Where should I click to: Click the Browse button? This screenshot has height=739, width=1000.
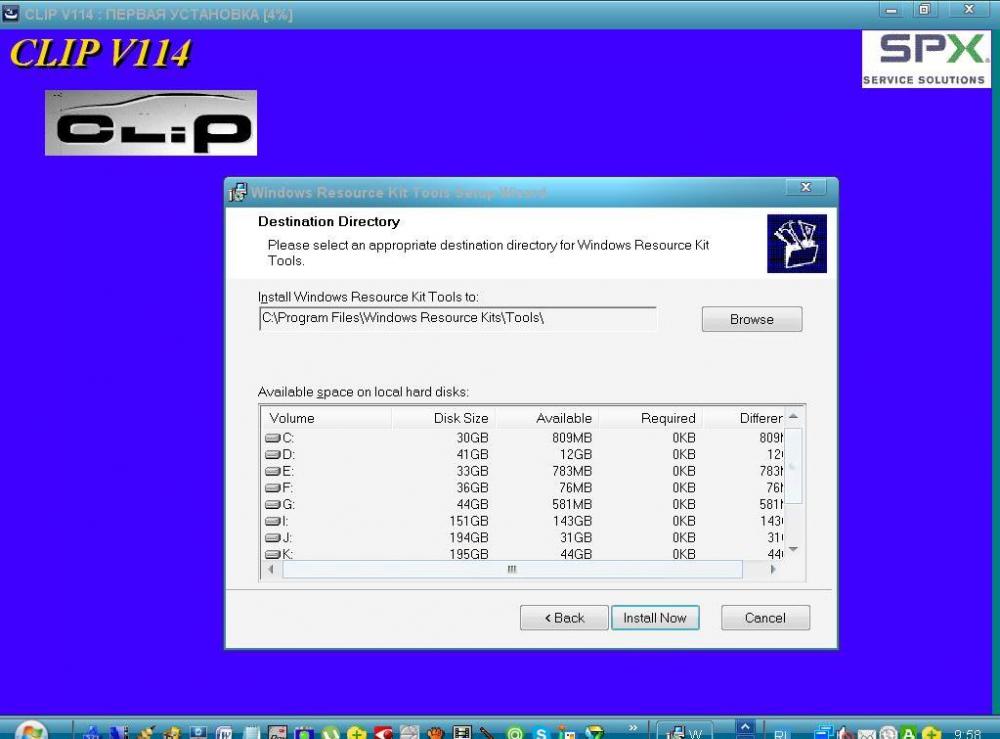[x=752, y=319]
